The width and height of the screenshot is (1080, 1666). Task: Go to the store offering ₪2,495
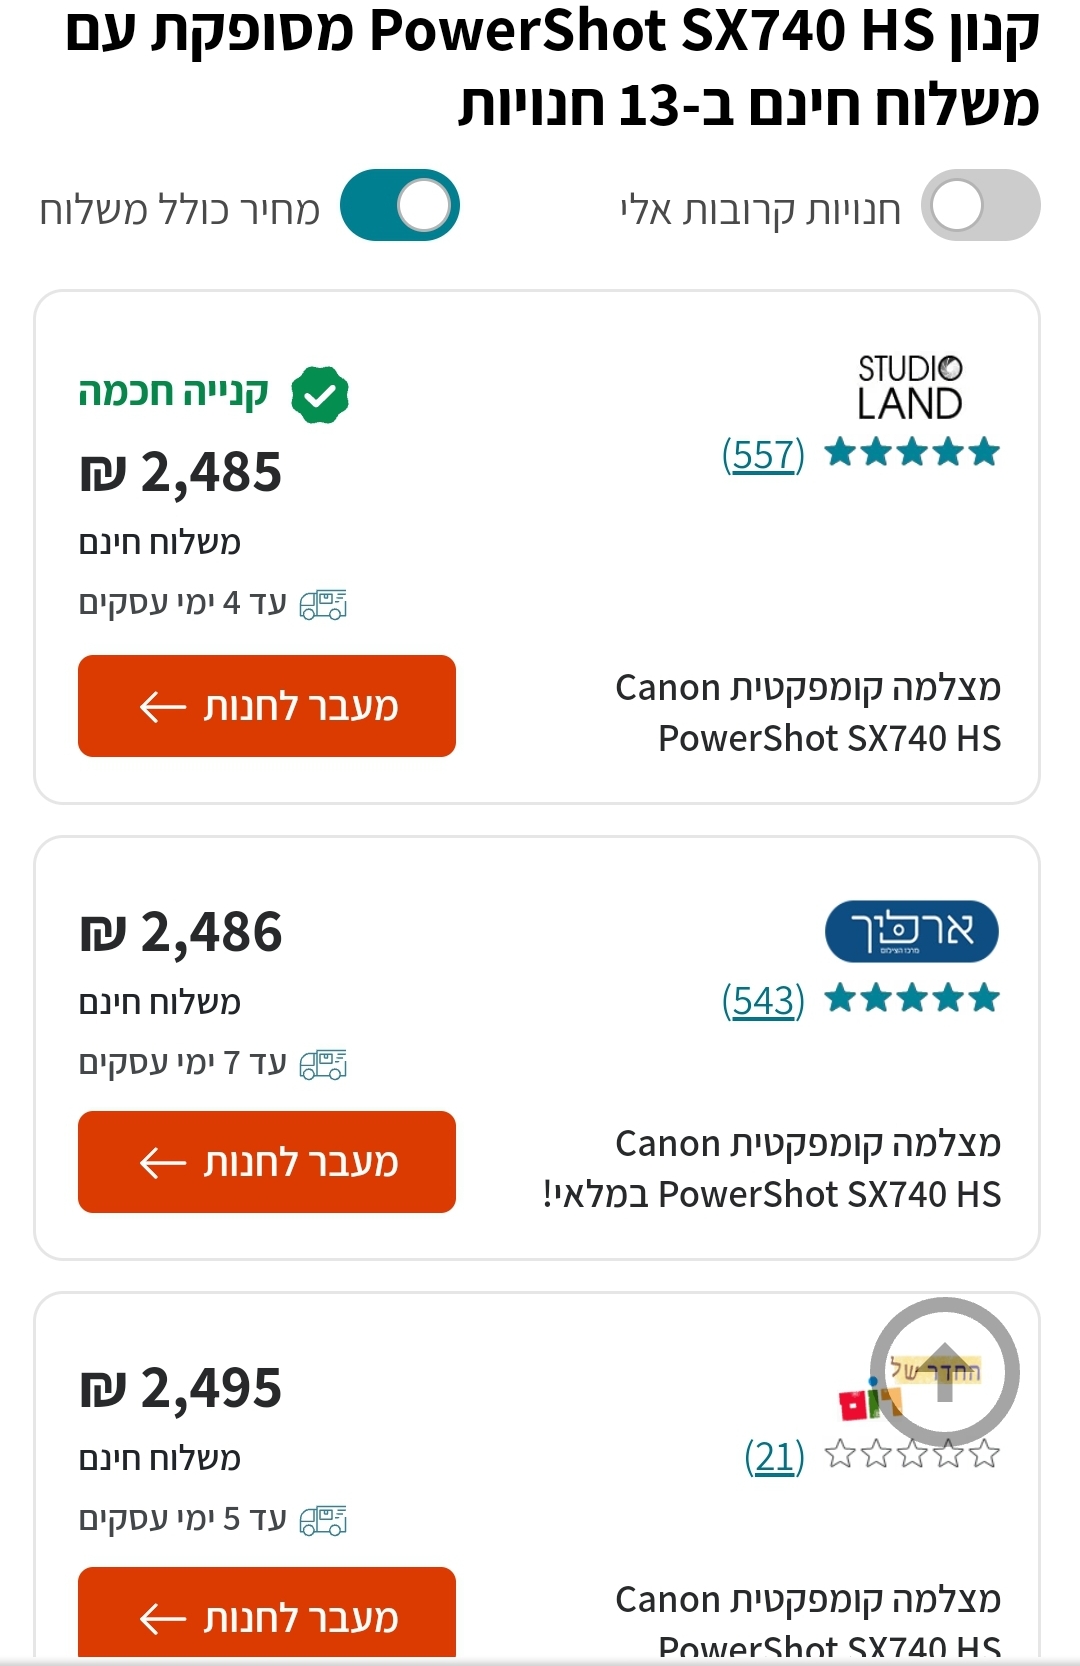point(267,1615)
